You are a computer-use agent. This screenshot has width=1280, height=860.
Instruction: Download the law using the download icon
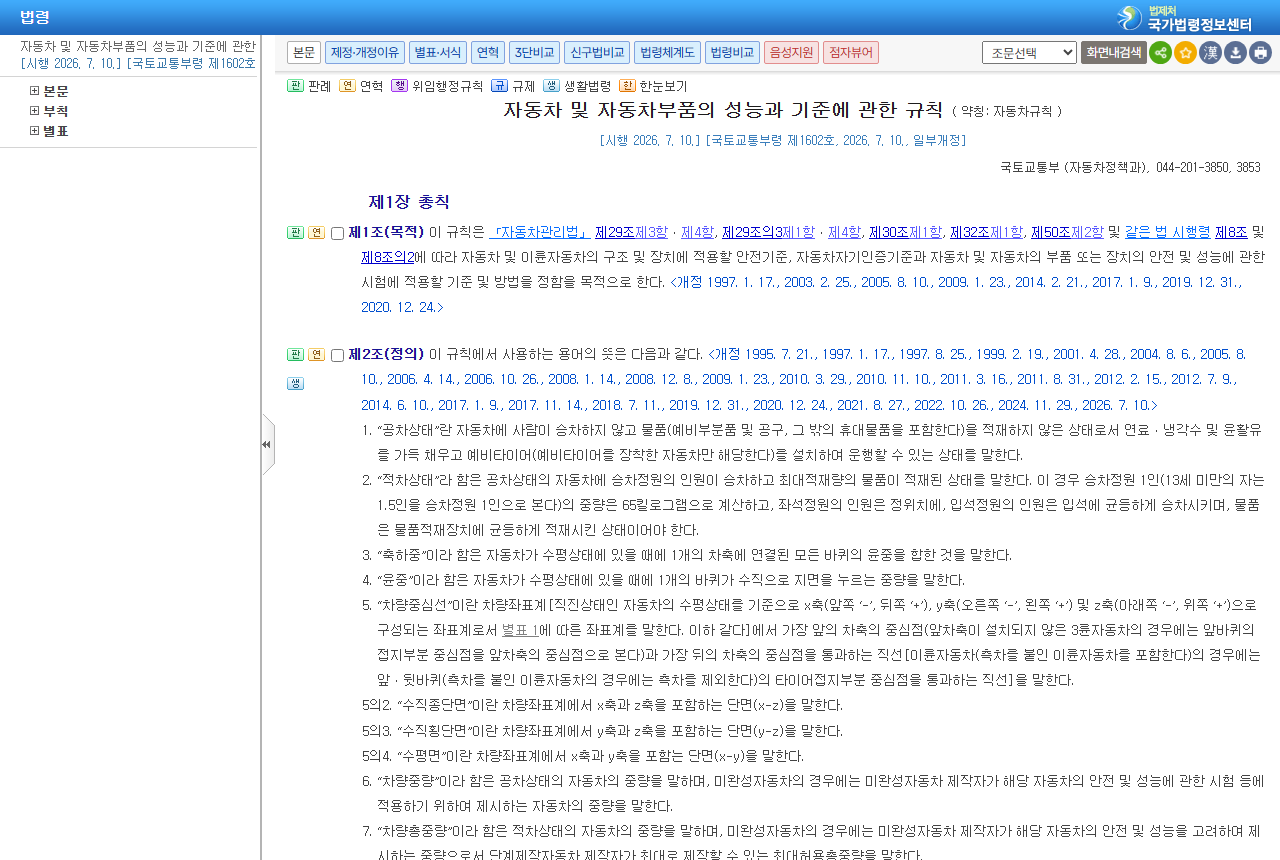(x=1235, y=53)
